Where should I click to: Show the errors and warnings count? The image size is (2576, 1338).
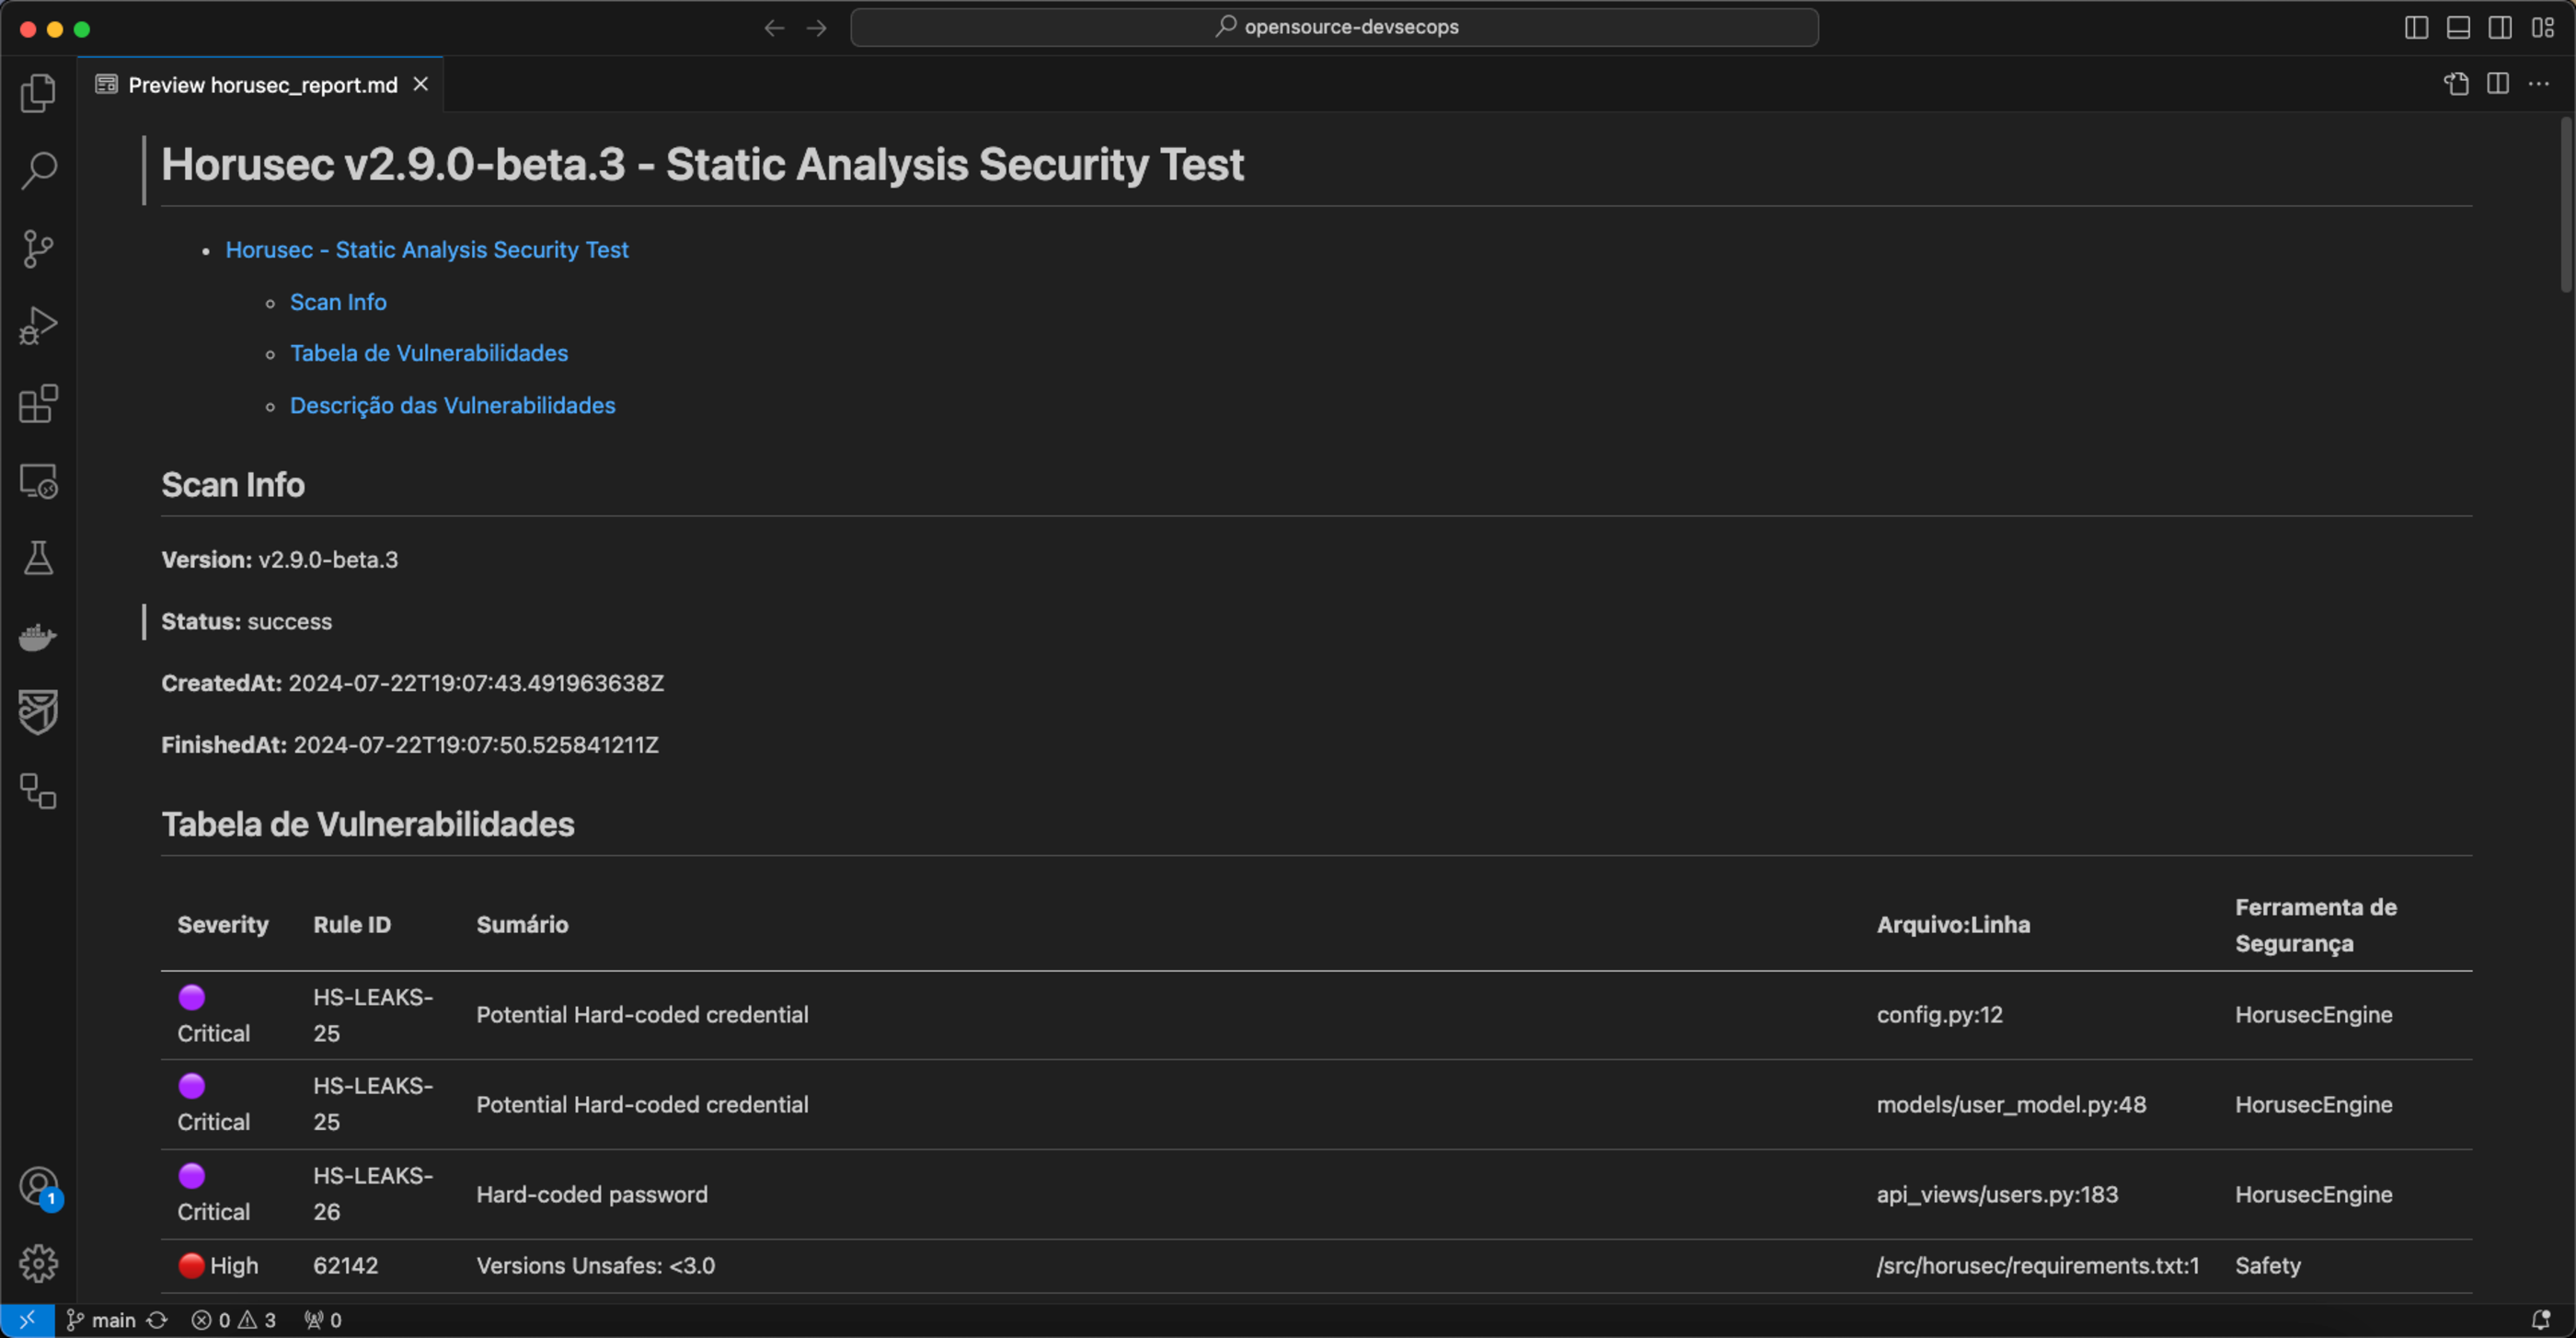pos(234,1320)
